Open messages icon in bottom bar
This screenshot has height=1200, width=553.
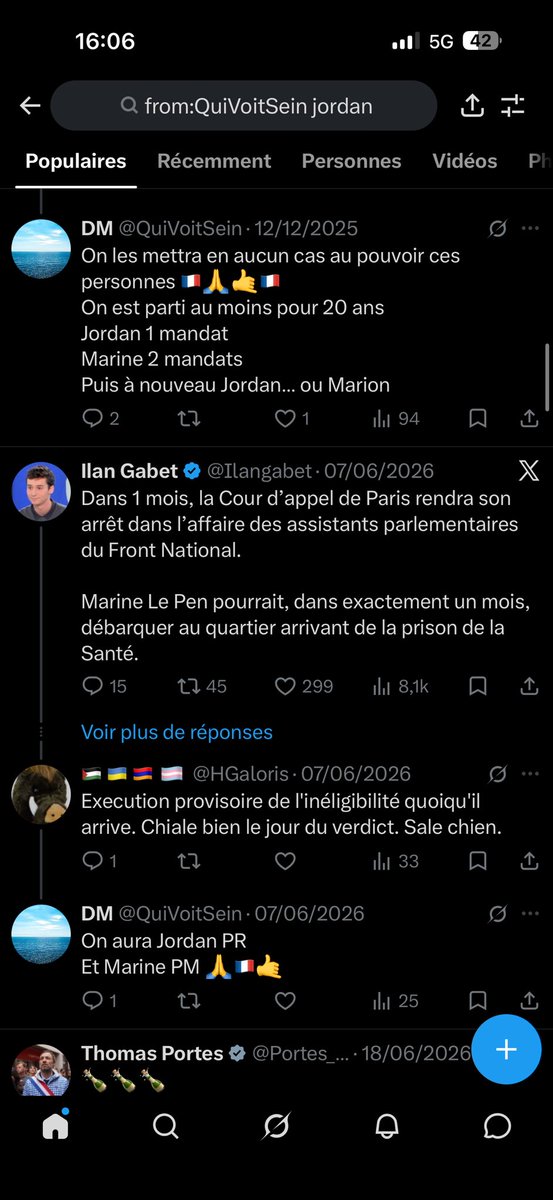(497, 1127)
